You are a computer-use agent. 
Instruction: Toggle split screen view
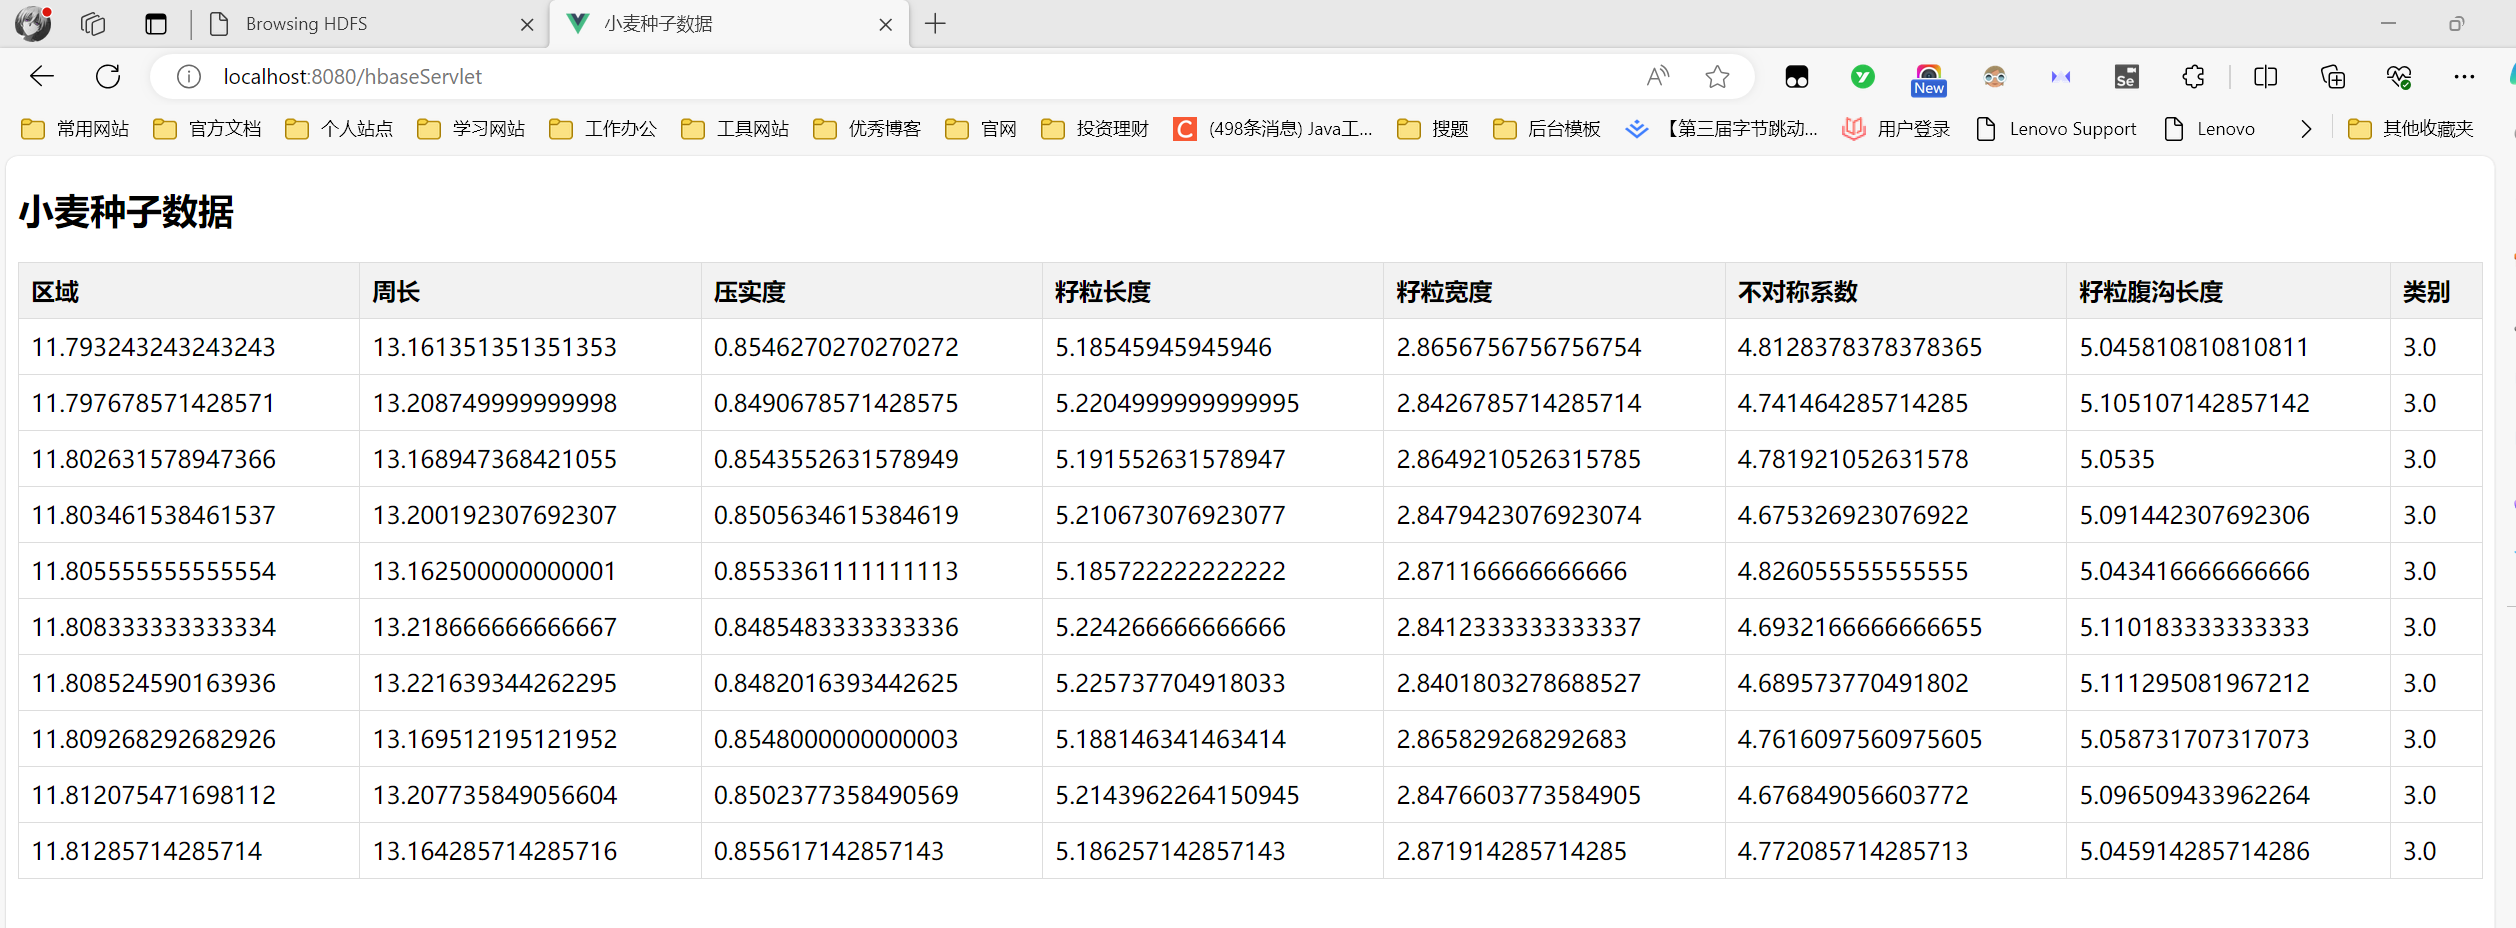pyautogui.click(x=2266, y=76)
